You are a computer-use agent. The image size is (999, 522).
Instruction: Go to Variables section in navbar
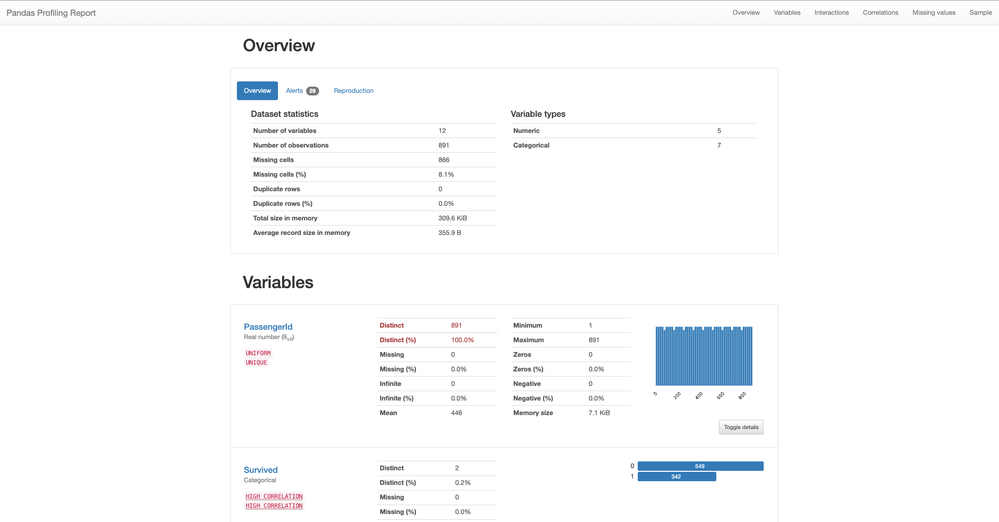click(786, 13)
